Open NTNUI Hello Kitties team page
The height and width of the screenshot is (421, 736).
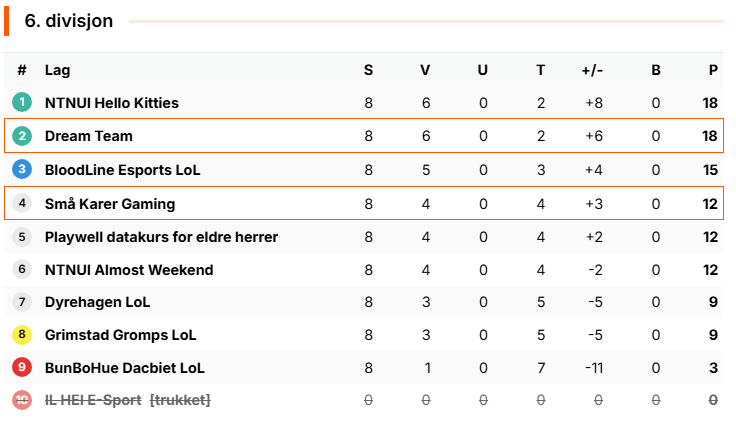pos(112,103)
